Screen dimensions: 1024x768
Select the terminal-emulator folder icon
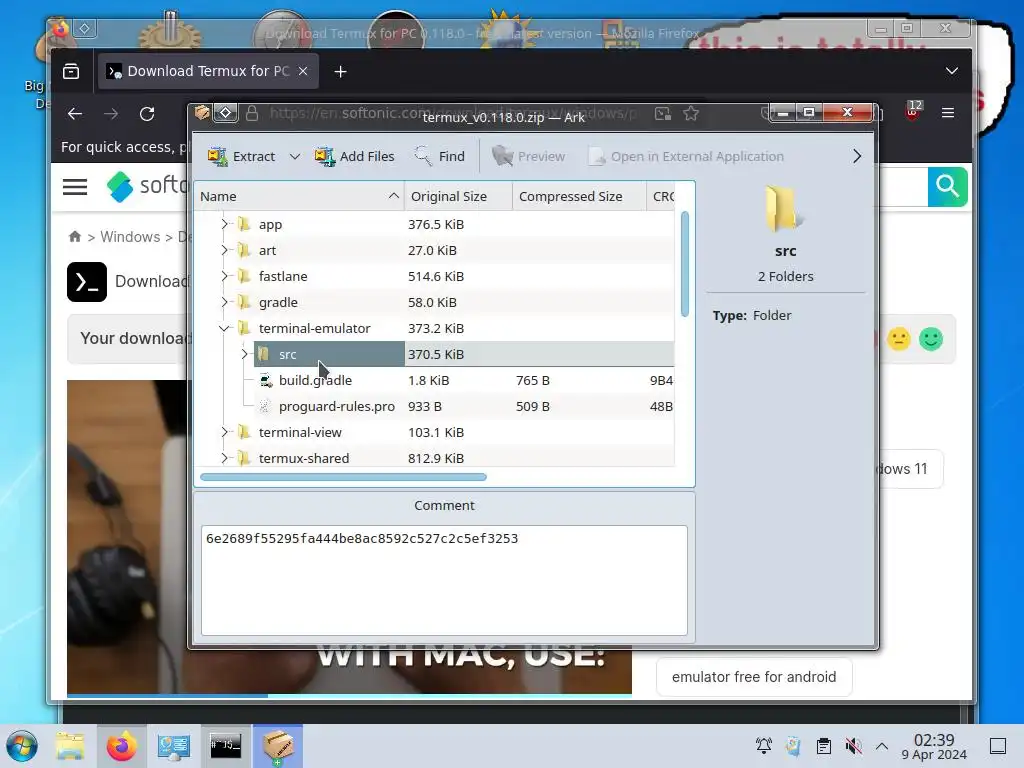pyautogui.click(x=244, y=328)
